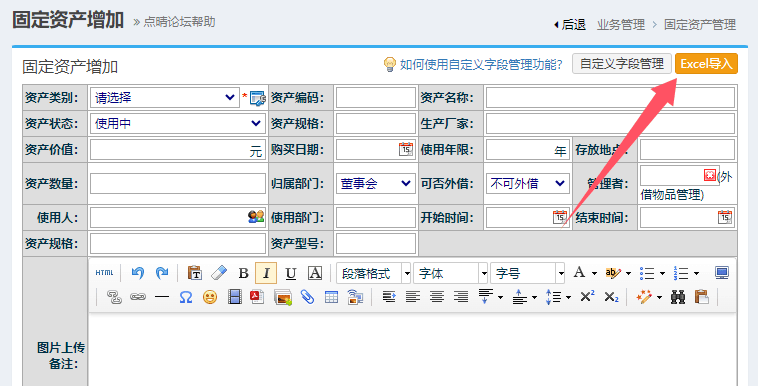This screenshot has width=758, height=386.
Task: Click asset category management icon beside 请选择
Action: [x=258, y=98]
